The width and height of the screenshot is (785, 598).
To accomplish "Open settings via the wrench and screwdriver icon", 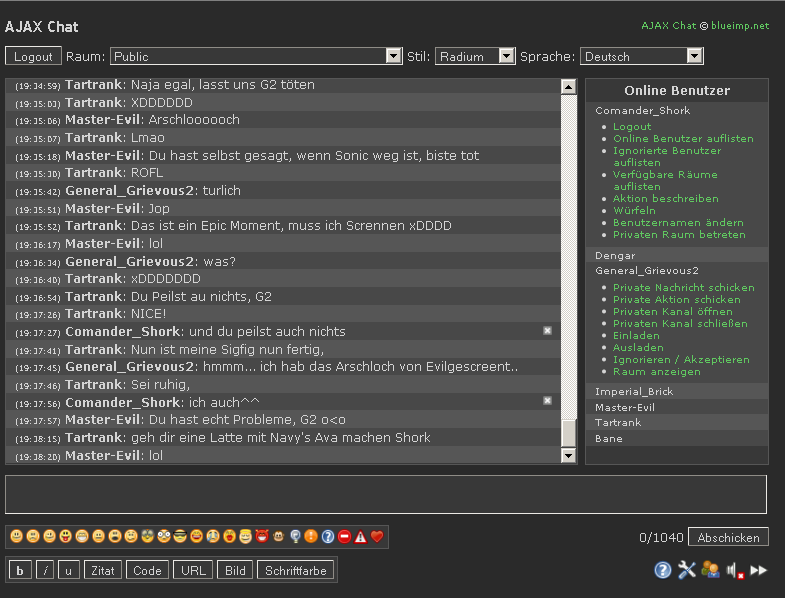I will pos(687,570).
